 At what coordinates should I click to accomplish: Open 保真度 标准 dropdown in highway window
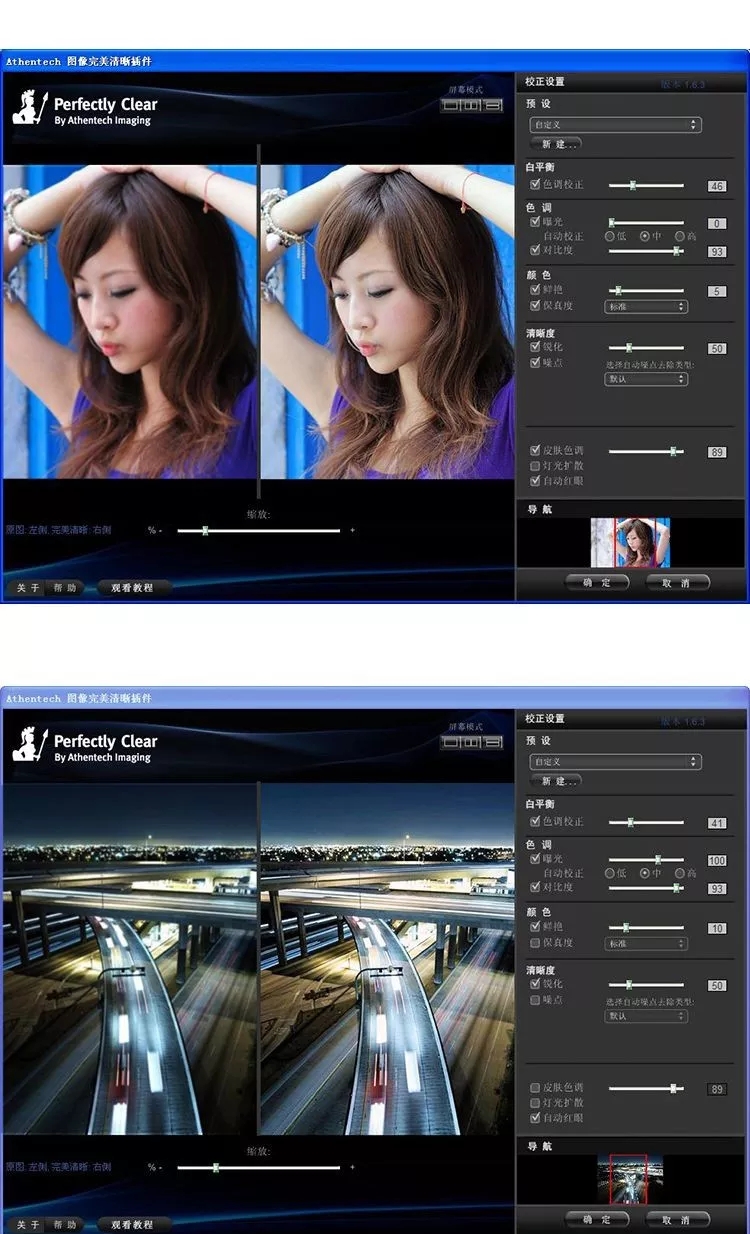[646, 943]
